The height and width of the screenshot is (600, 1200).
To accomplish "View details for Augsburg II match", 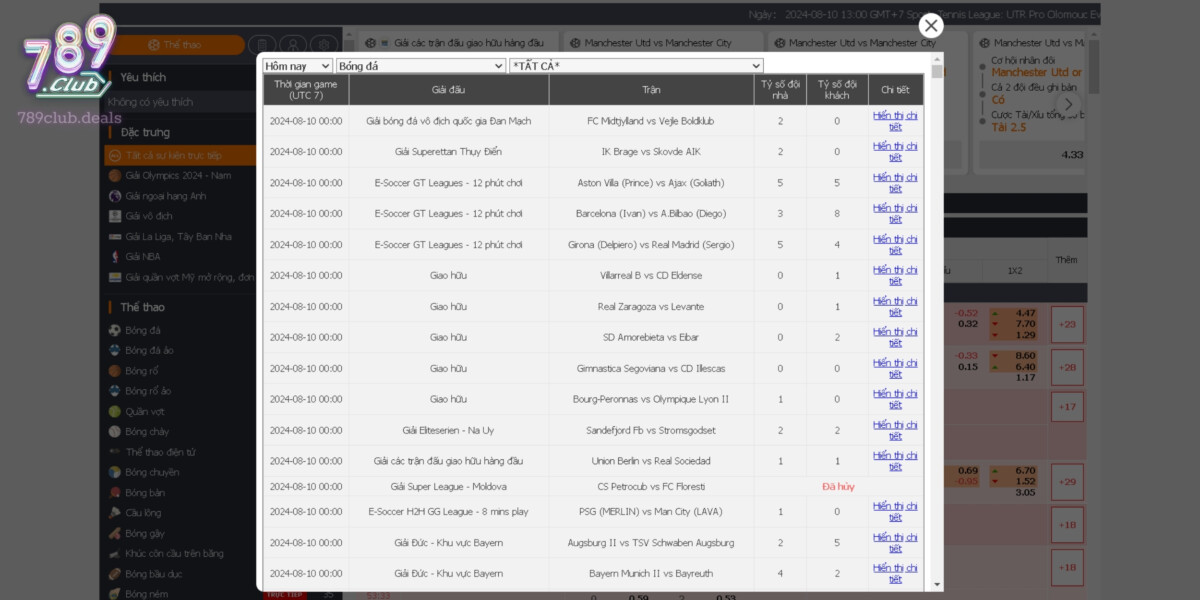I will pos(895,543).
